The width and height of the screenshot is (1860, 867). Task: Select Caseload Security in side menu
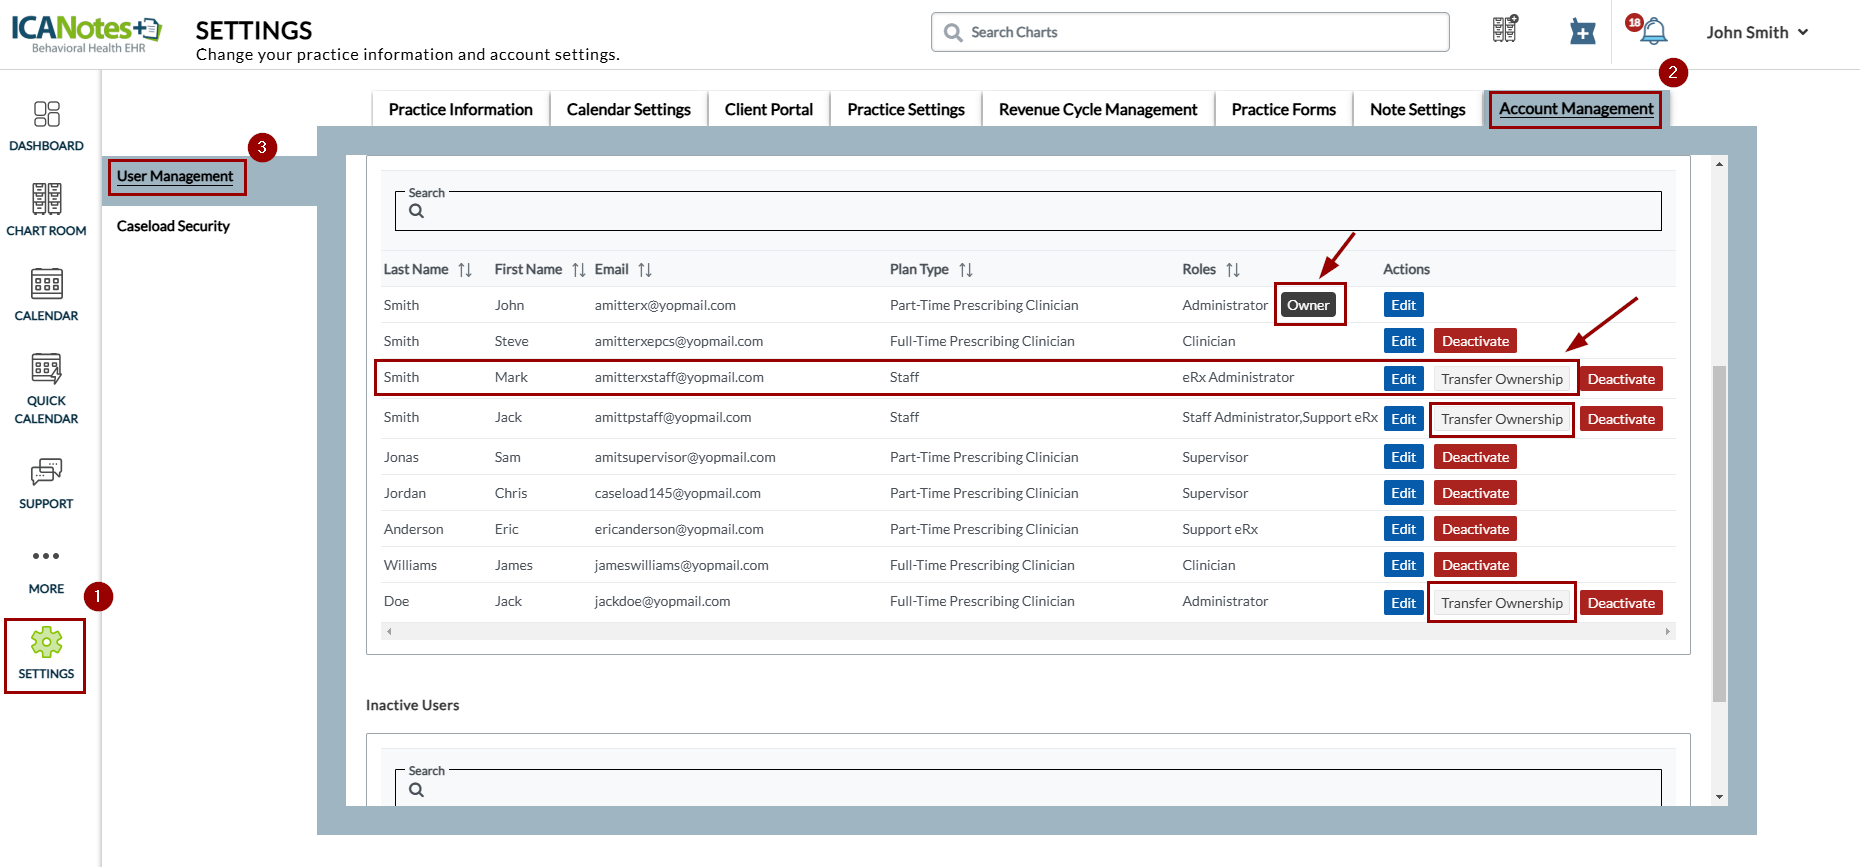coord(173,226)
